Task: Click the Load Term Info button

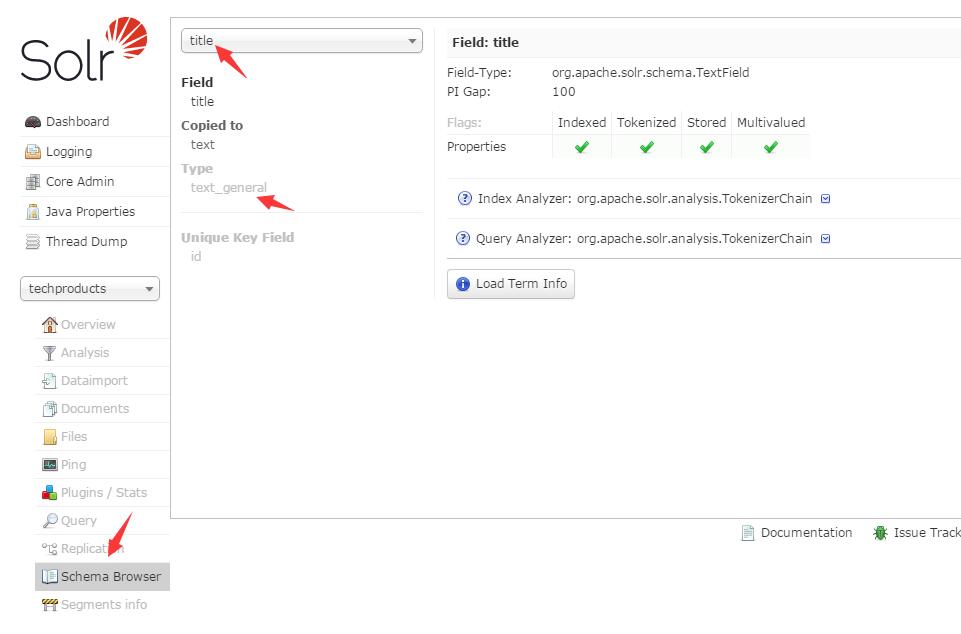Action: pyautogui.click(x=511, y=284)
